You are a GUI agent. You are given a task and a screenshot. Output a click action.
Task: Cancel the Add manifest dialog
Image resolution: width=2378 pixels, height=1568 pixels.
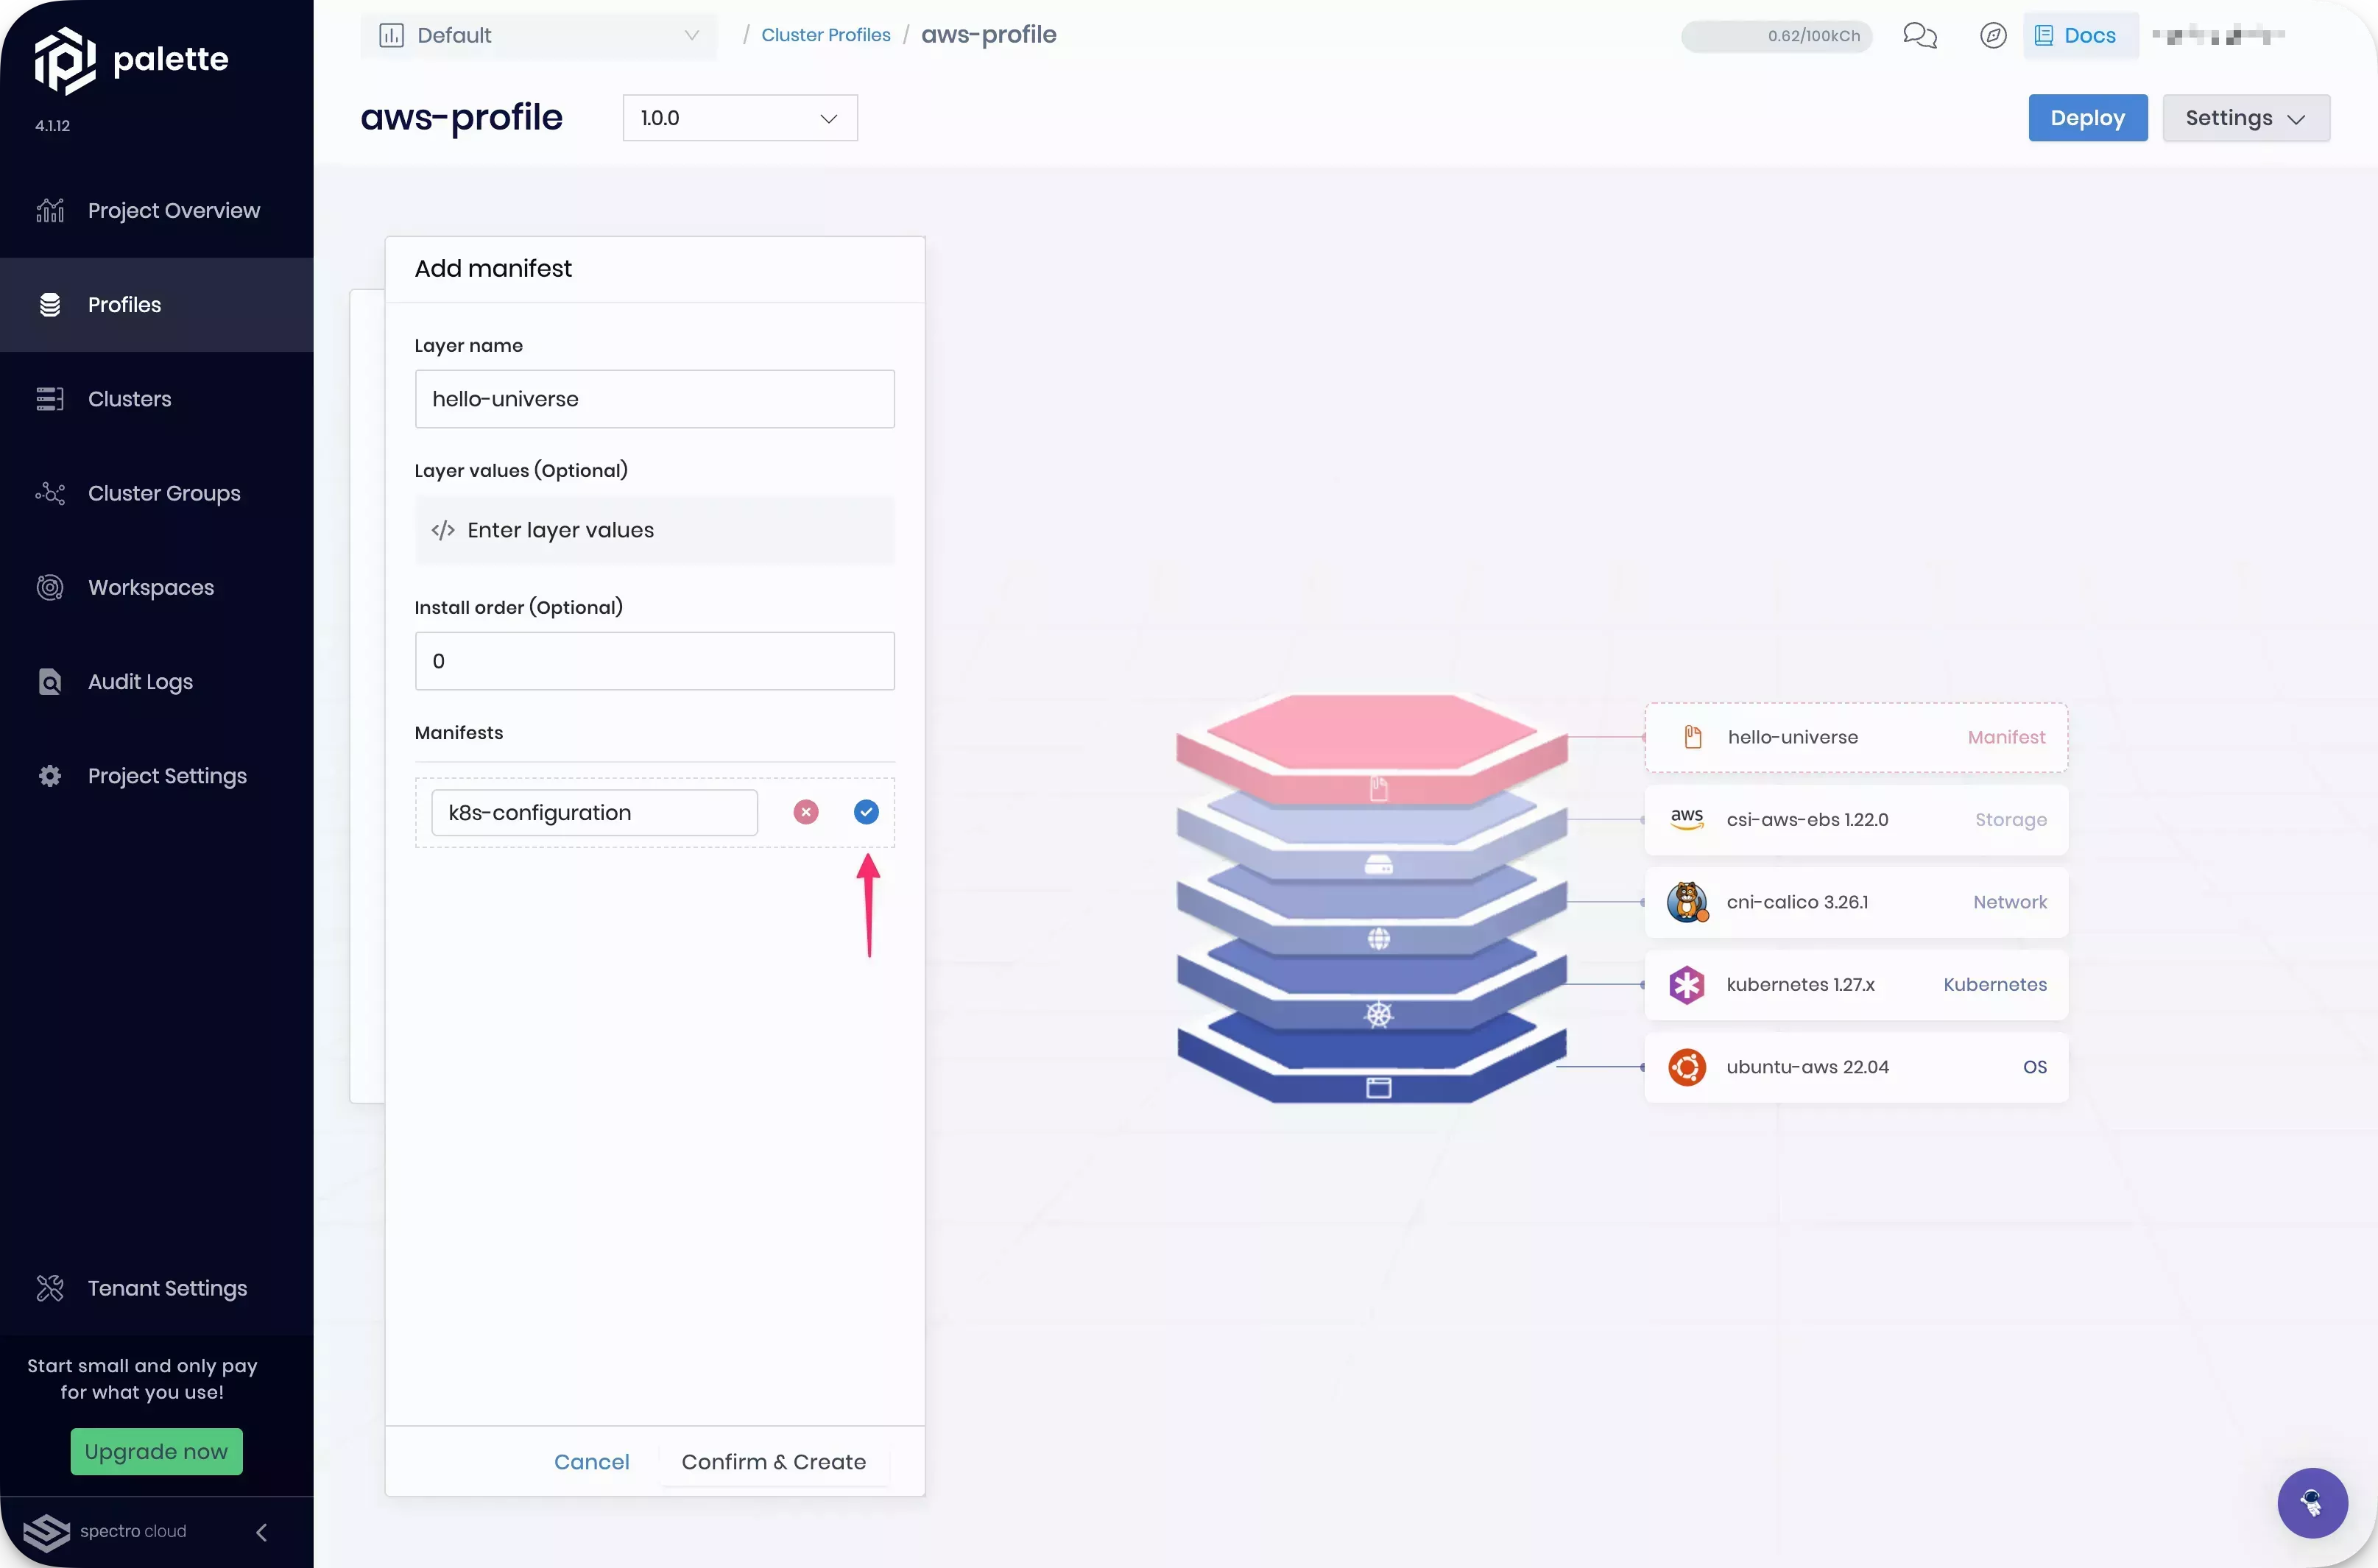point(592,1462)
